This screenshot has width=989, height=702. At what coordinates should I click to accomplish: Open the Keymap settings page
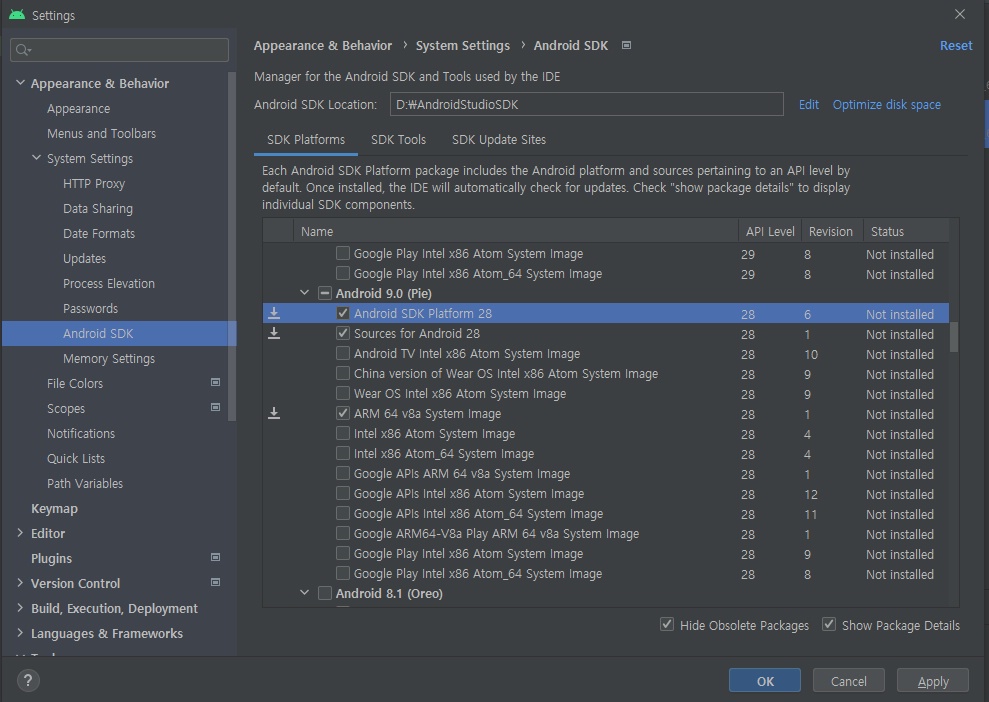pos(54,508)
